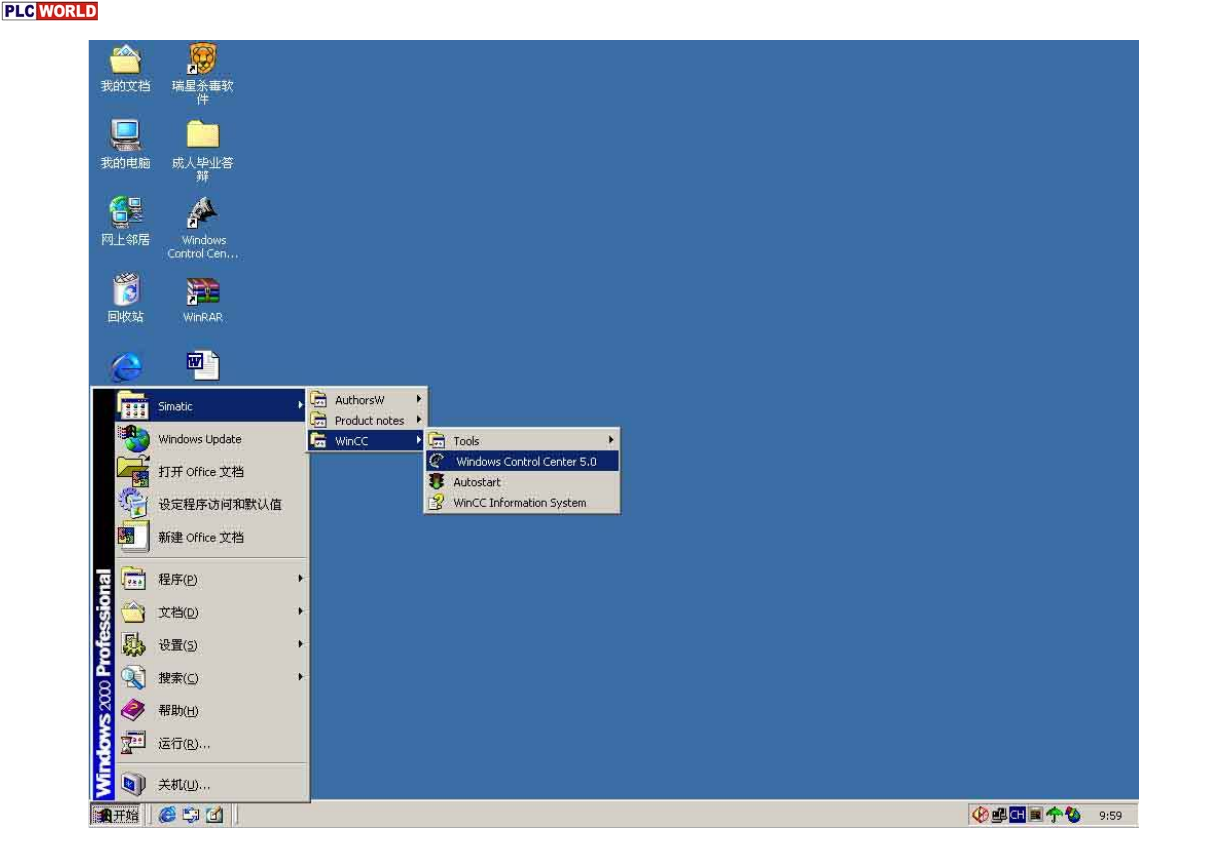This screenshot has width=1228, height=868.
Task: Click the colorful globe tray icon
Action: [1073, 815]
